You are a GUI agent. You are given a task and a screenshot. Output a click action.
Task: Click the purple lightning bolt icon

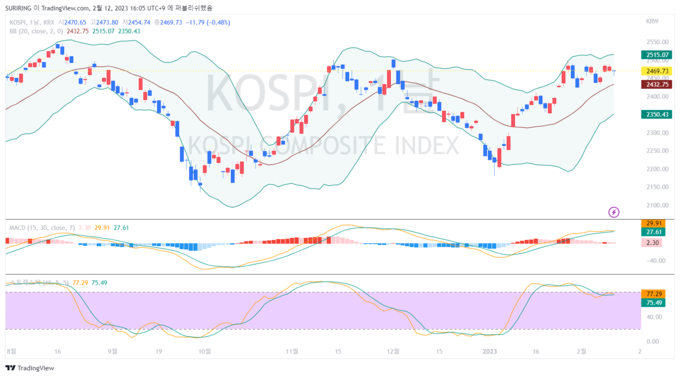[614, 212]
